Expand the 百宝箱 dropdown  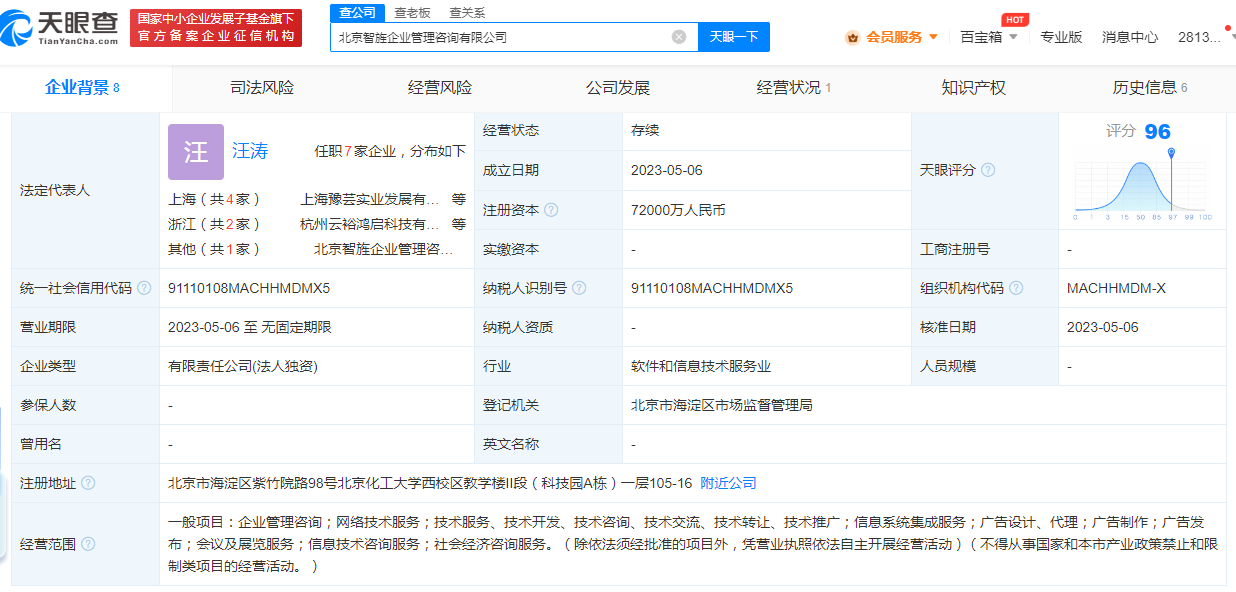click(x=1013, y=37)
